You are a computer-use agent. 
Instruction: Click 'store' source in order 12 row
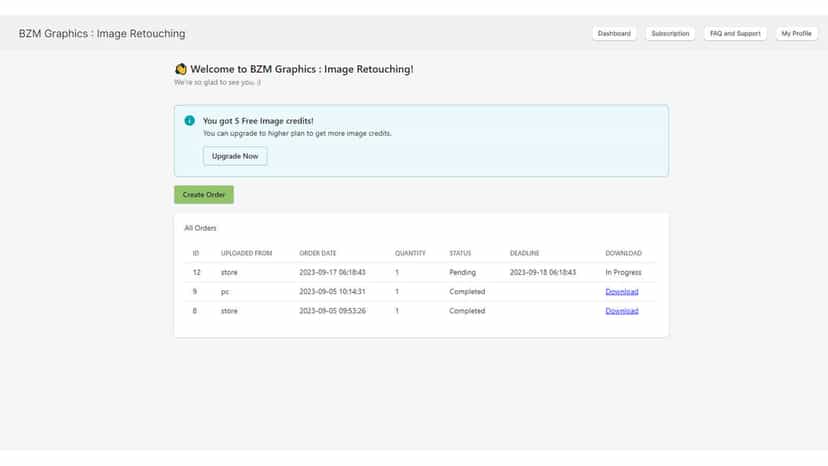coord(229,273)
